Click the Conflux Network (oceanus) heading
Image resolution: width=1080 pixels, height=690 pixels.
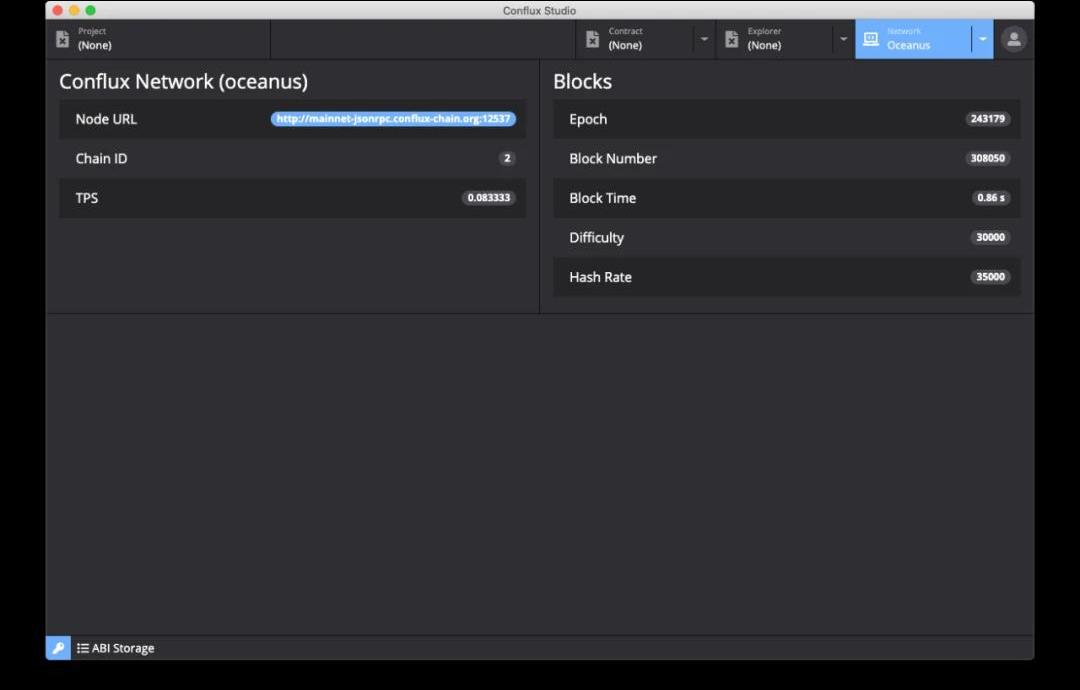(183, 81)
